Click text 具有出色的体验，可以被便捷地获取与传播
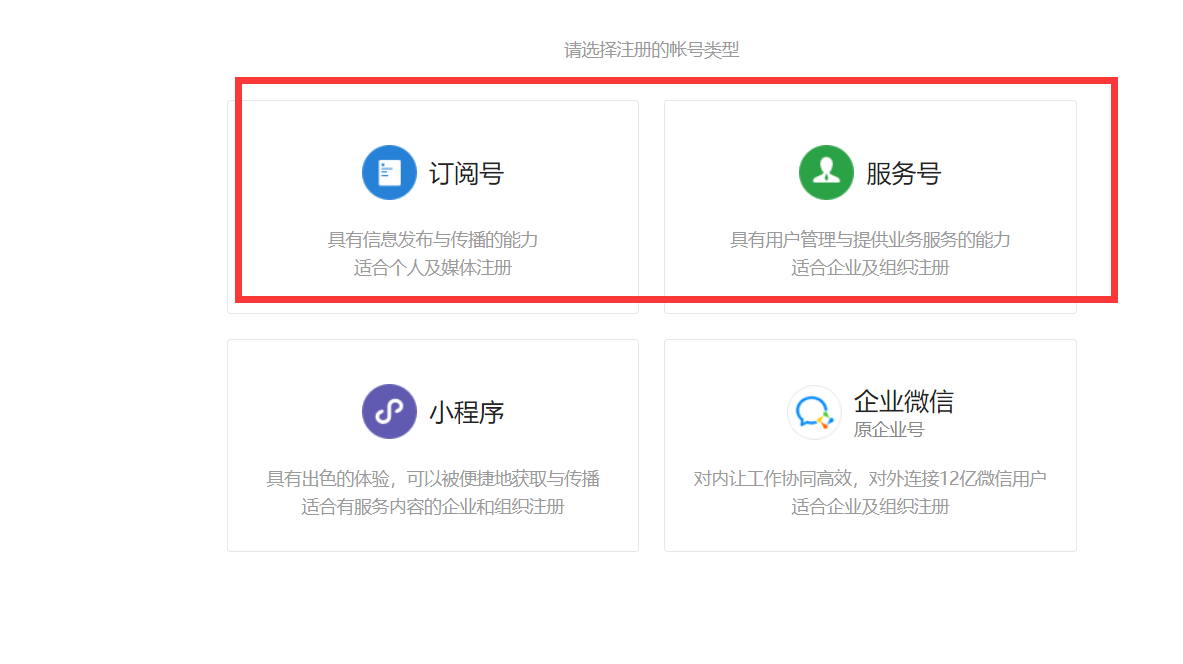 click(432, 479)
